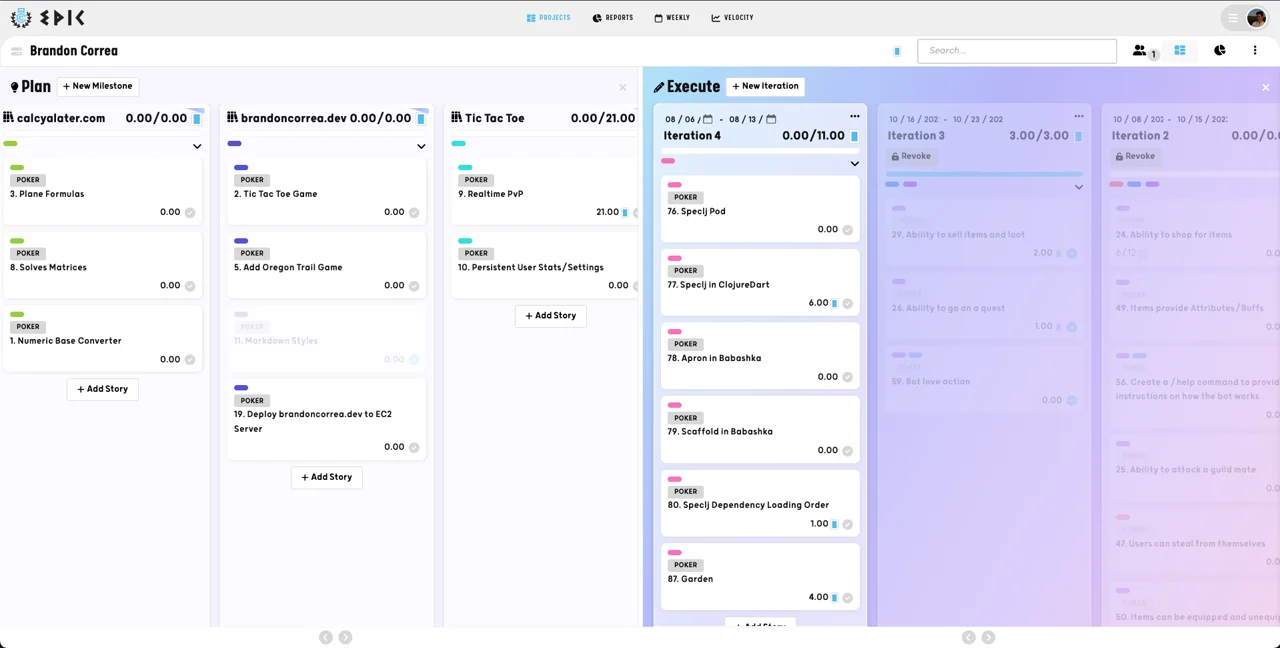The image size is (1280, 648).
Task: Click the lightbulb icon beside Plan heading
Action: pyautogui.click(x=14, y=87)
